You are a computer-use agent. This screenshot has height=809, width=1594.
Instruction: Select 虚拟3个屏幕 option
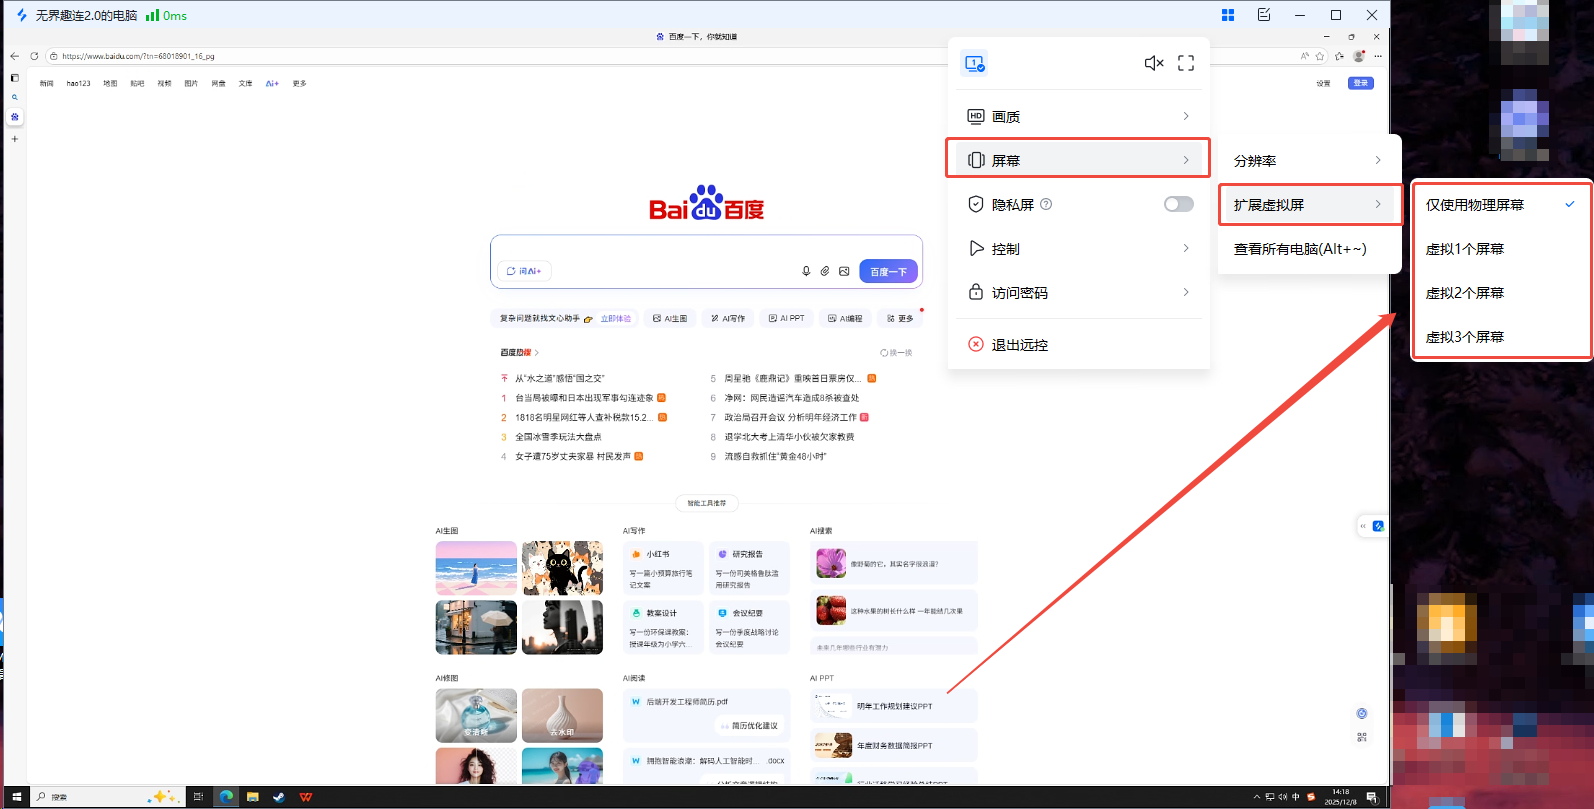pos(1500,337)
